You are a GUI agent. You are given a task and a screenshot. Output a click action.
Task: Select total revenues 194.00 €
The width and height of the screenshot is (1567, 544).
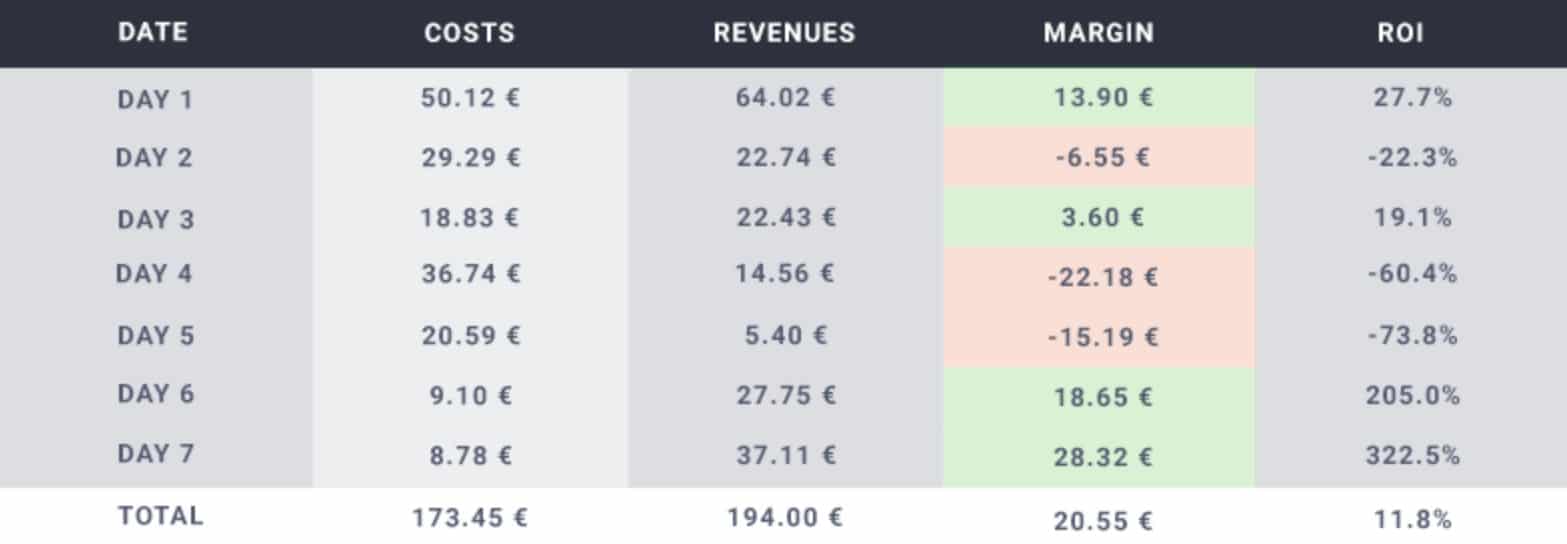(x=785, y=518)
